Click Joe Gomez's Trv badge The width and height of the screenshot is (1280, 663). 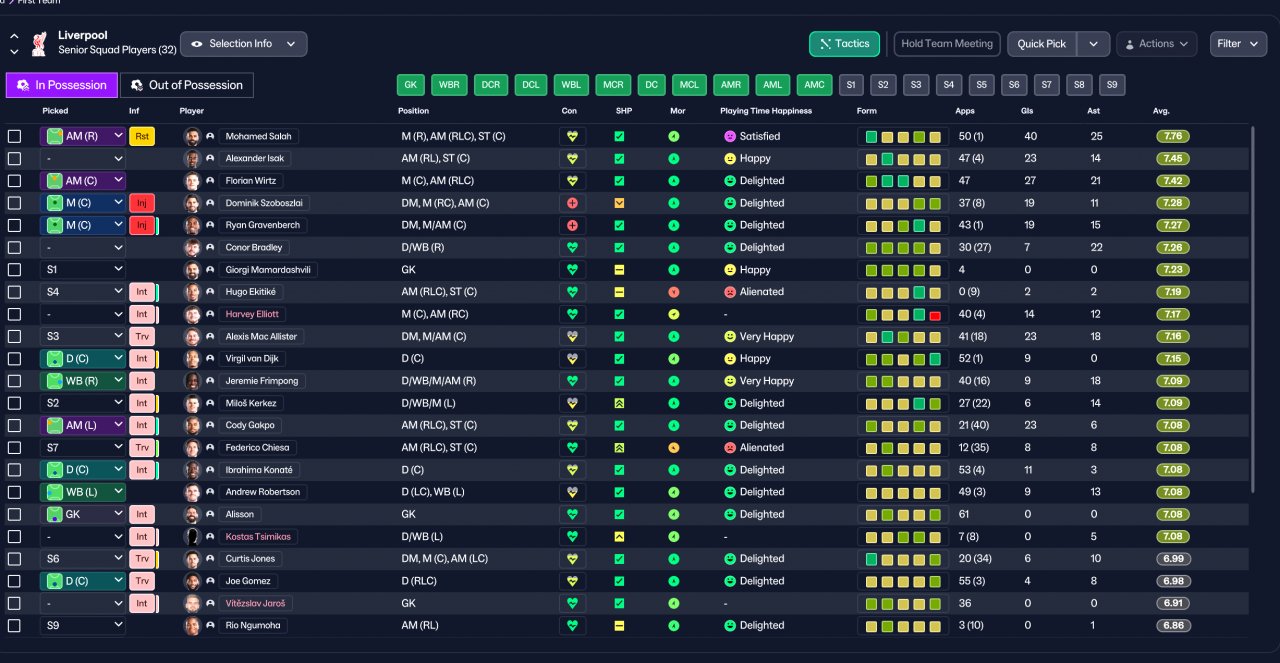pos(142,581)
